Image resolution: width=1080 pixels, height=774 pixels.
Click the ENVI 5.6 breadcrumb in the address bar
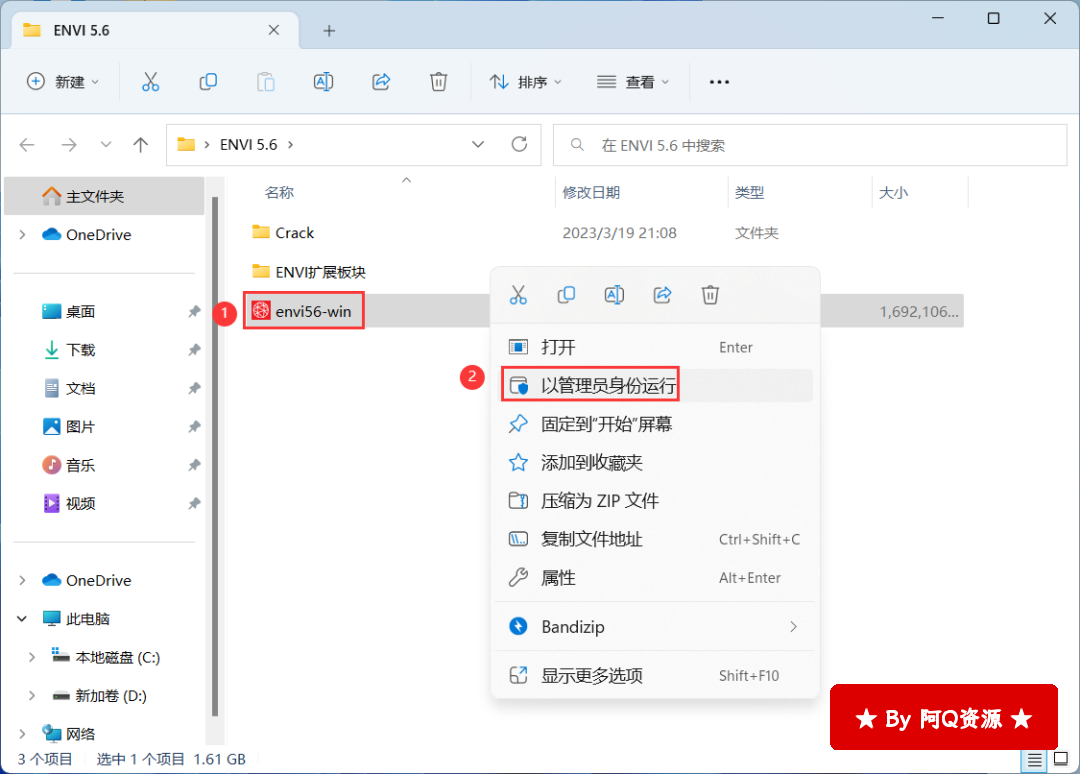[248, 145]
